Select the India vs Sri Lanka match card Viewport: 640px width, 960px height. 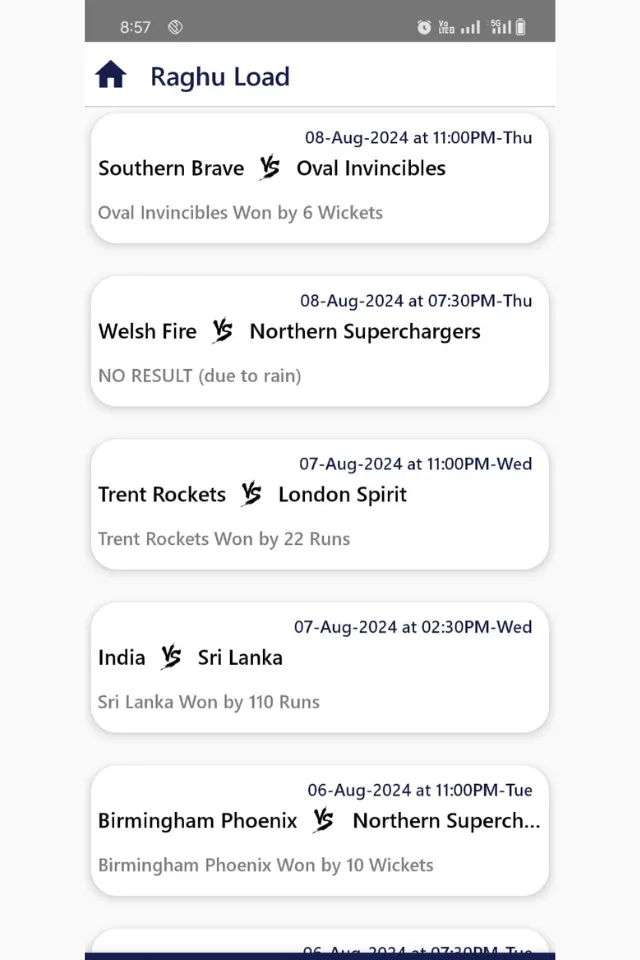pos(319,666)
